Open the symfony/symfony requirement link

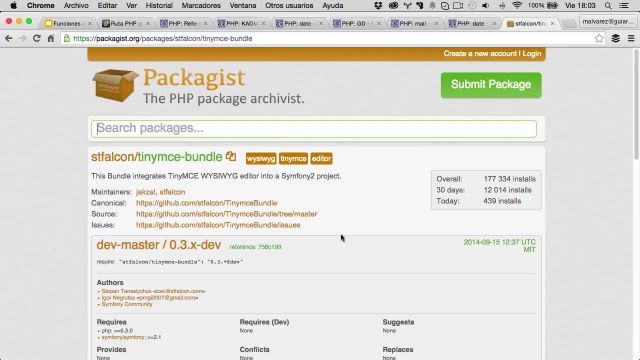pos(123,337)
